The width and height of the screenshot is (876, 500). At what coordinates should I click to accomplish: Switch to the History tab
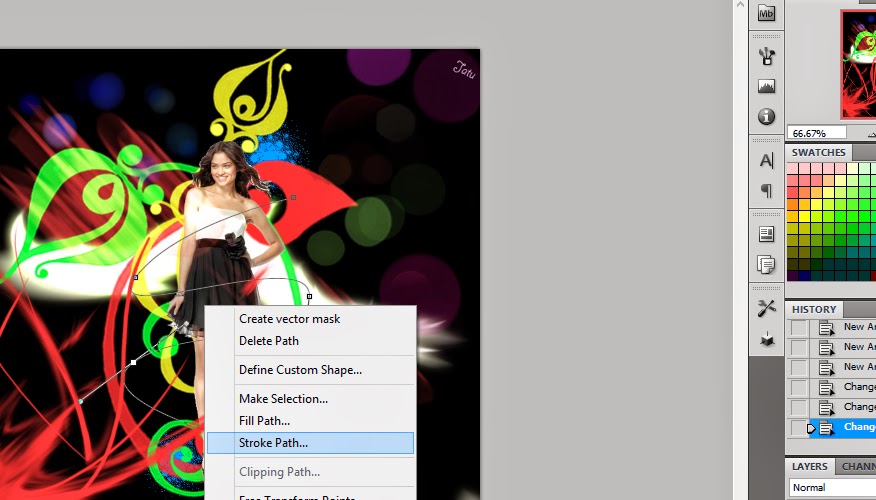click(x=814, y=309)
